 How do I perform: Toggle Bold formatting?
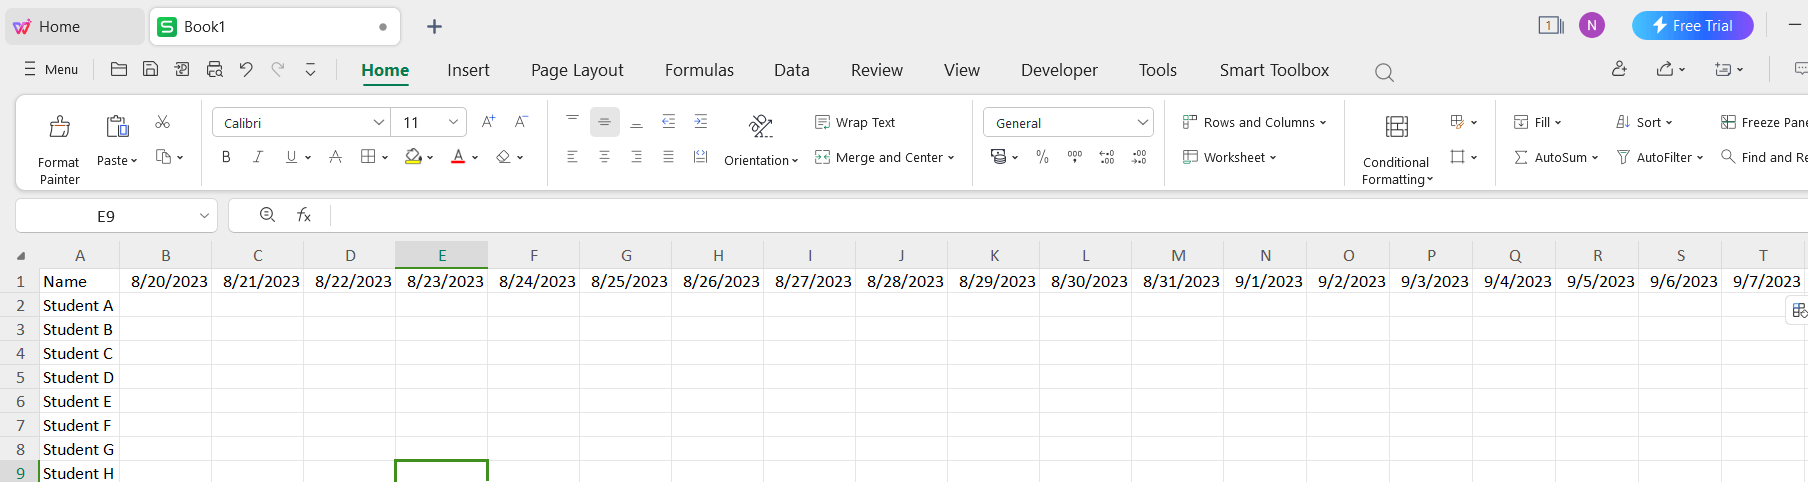(x=226, y=157)
